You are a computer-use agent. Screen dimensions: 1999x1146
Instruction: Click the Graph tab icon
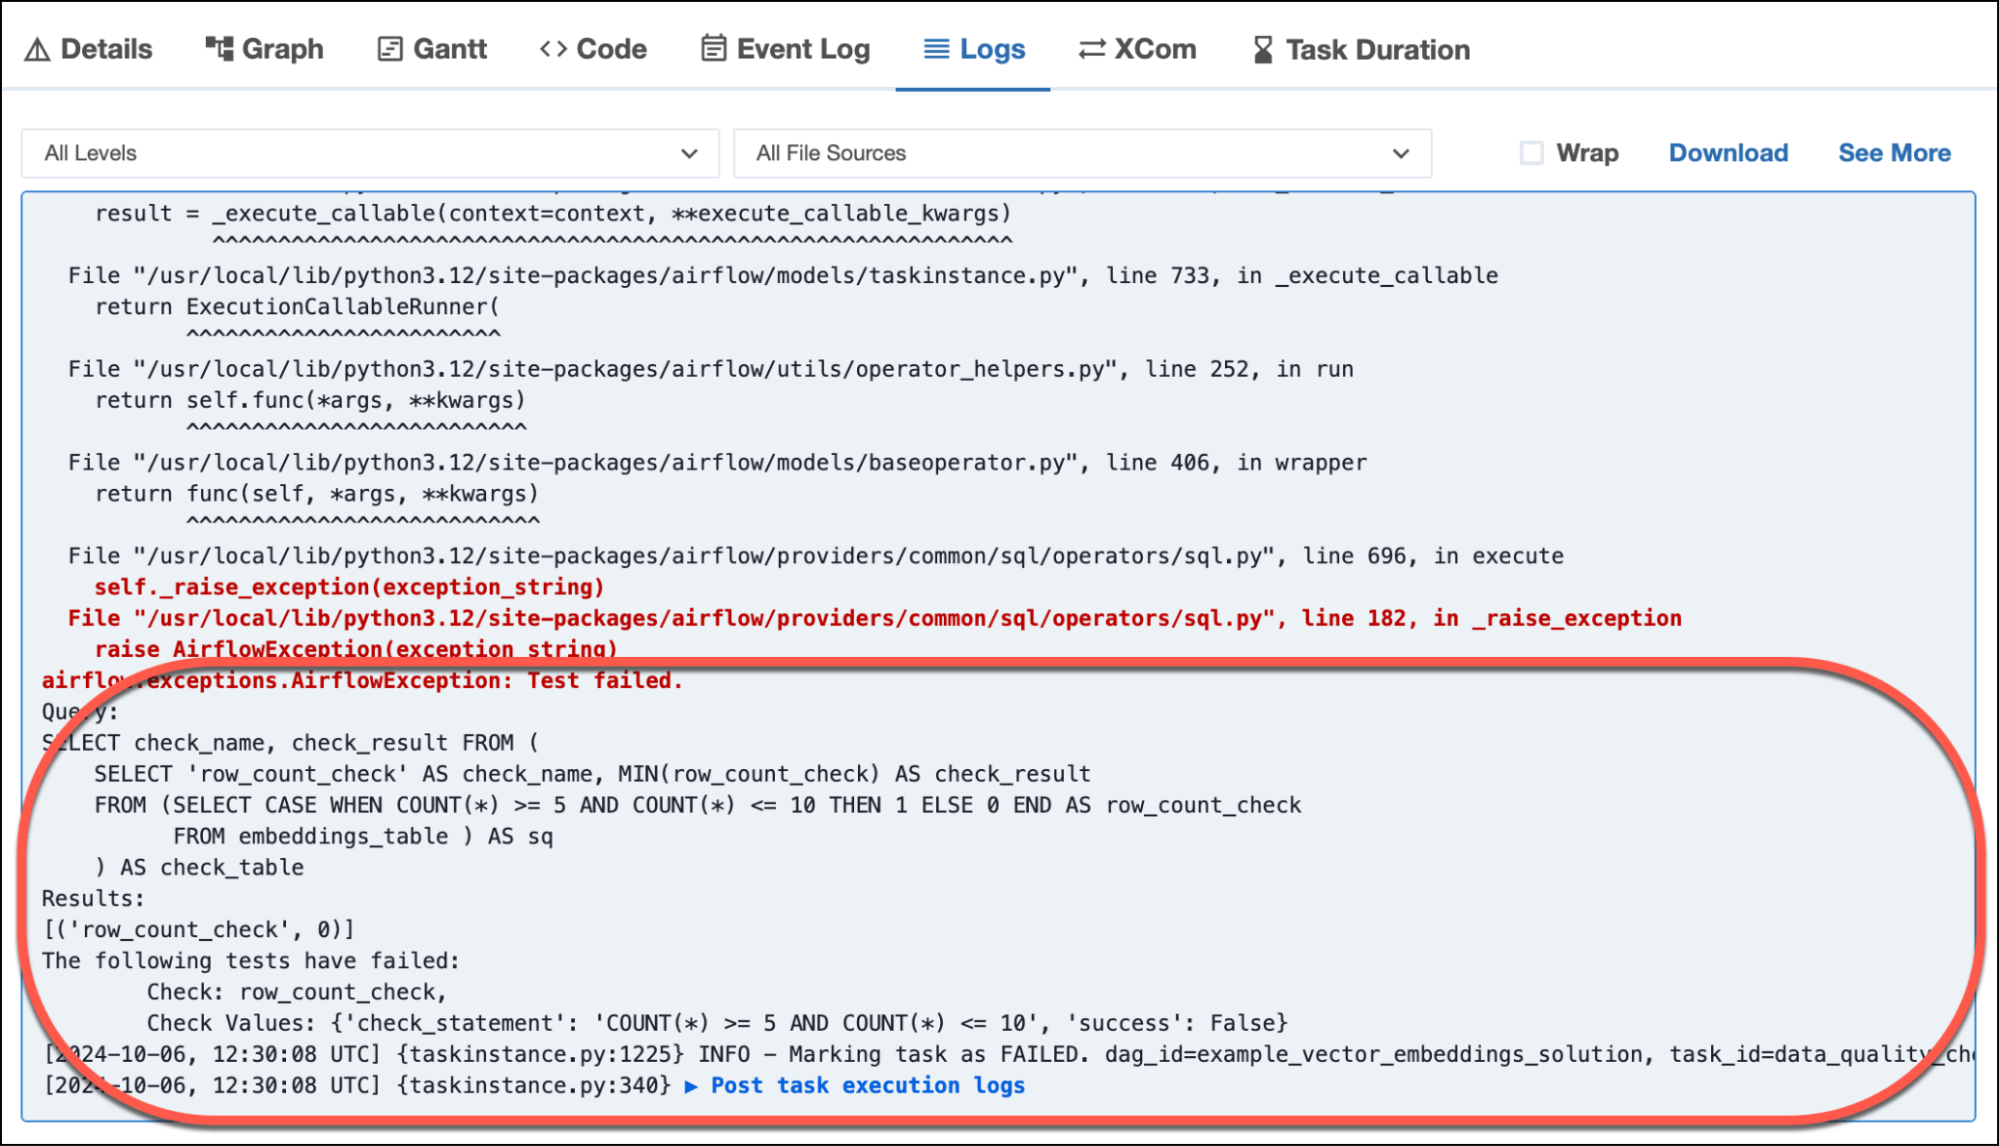pos(219,48)
